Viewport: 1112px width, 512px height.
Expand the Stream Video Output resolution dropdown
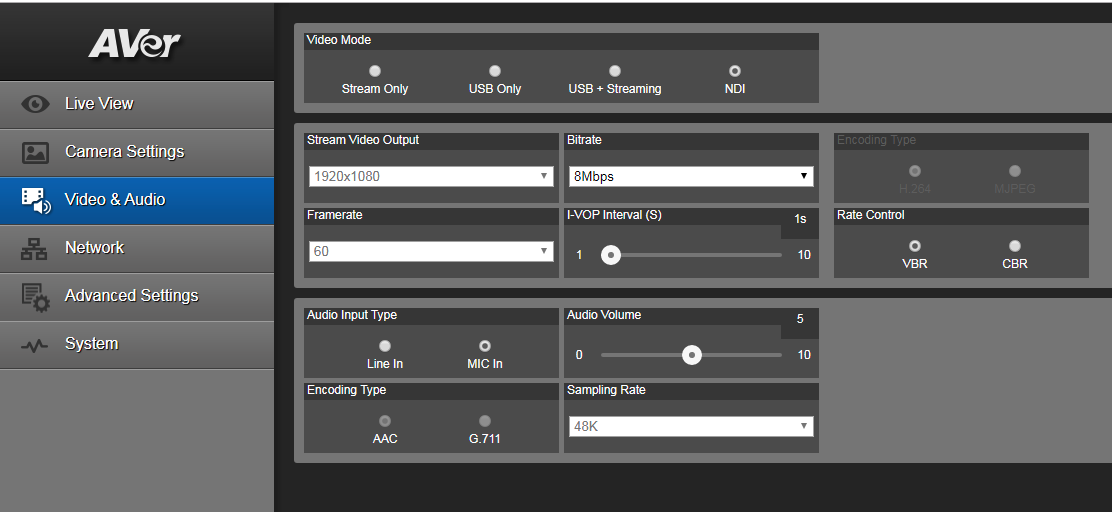tap(431, 176)
